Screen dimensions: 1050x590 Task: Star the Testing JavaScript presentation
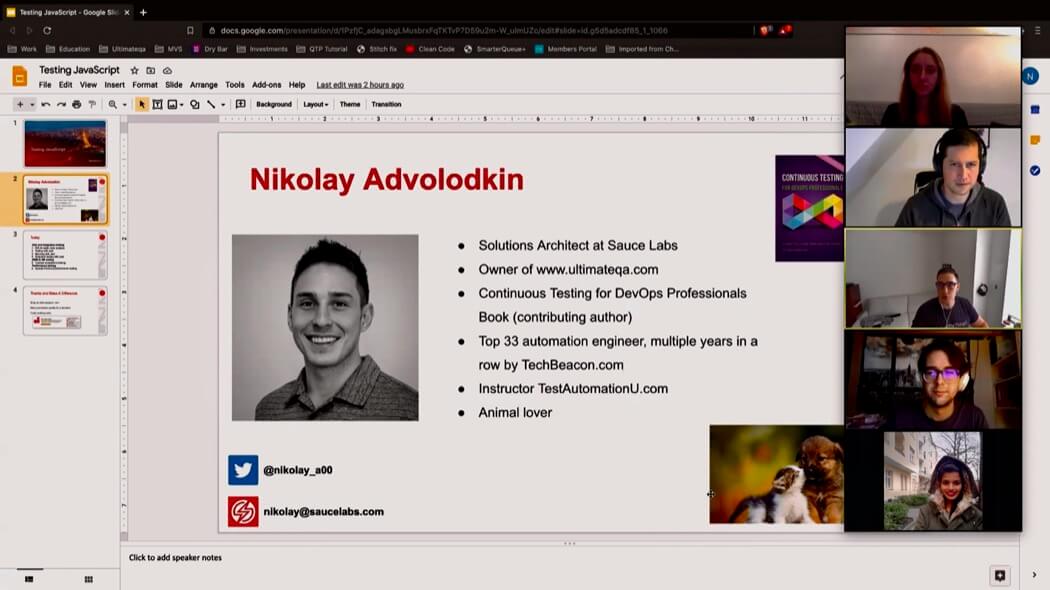tap(135, 70)
